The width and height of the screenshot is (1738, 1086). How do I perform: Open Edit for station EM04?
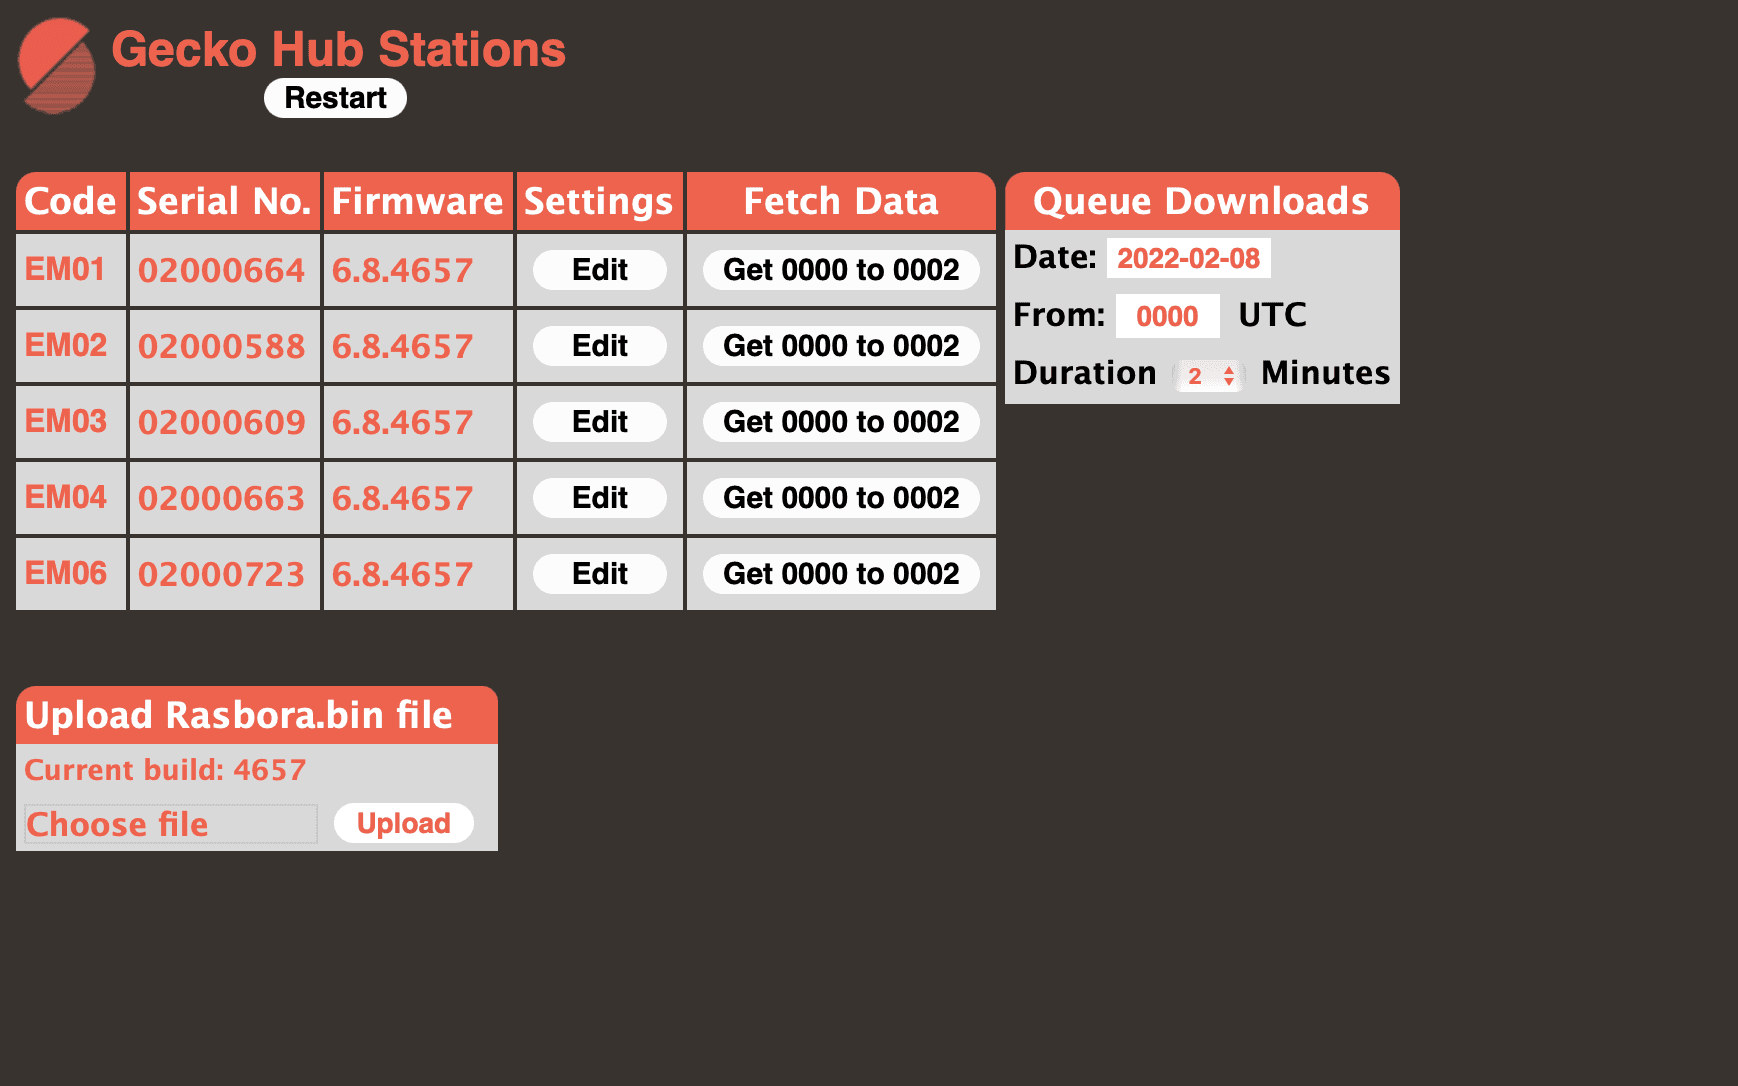pos(600,498)
